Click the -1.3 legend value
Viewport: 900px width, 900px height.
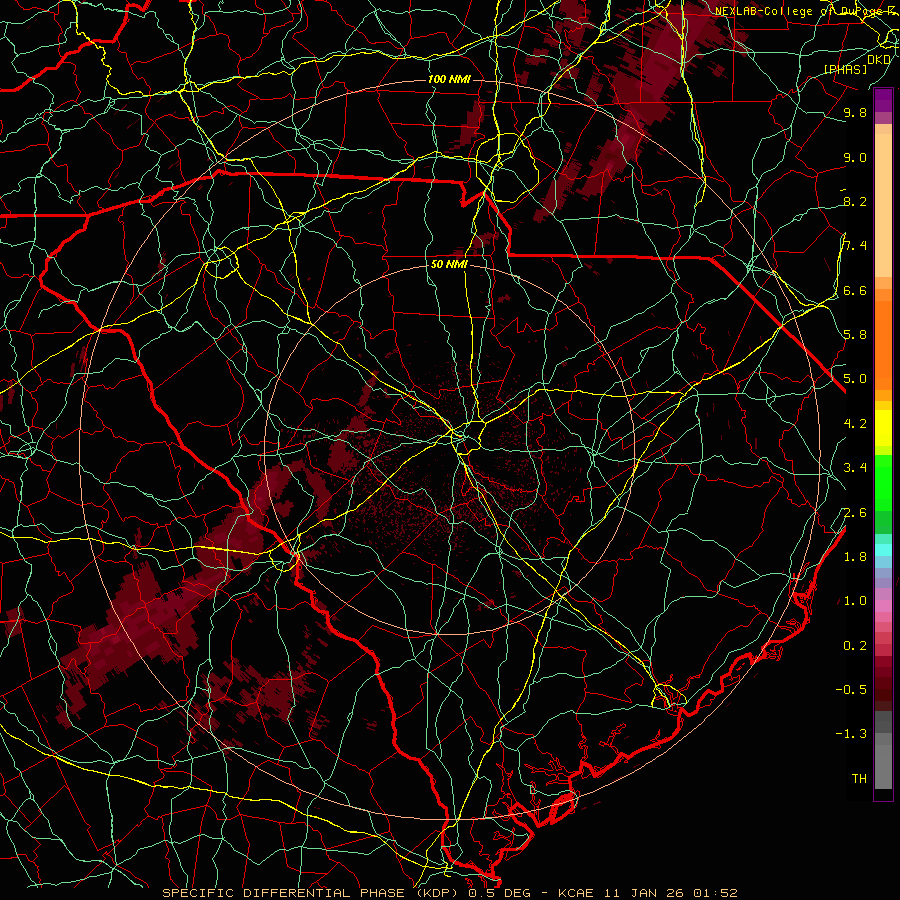click(851, 734)
